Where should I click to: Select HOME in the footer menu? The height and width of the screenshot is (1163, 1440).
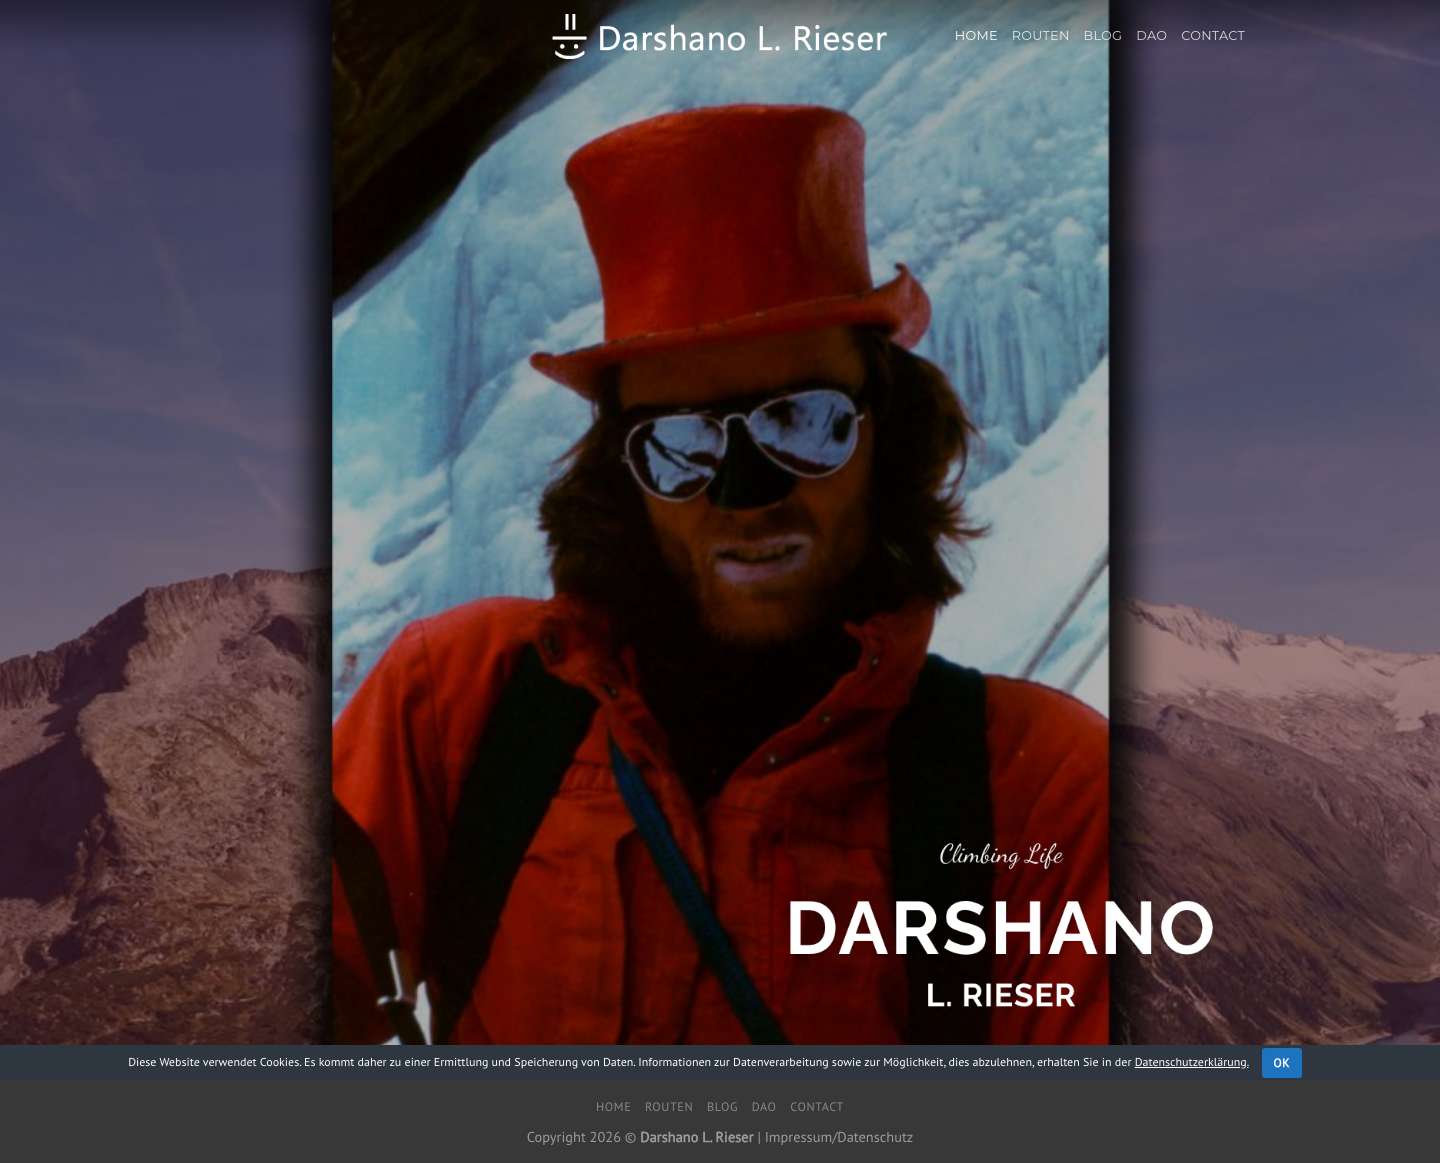pyautogui.click(x=613, y=1106)
